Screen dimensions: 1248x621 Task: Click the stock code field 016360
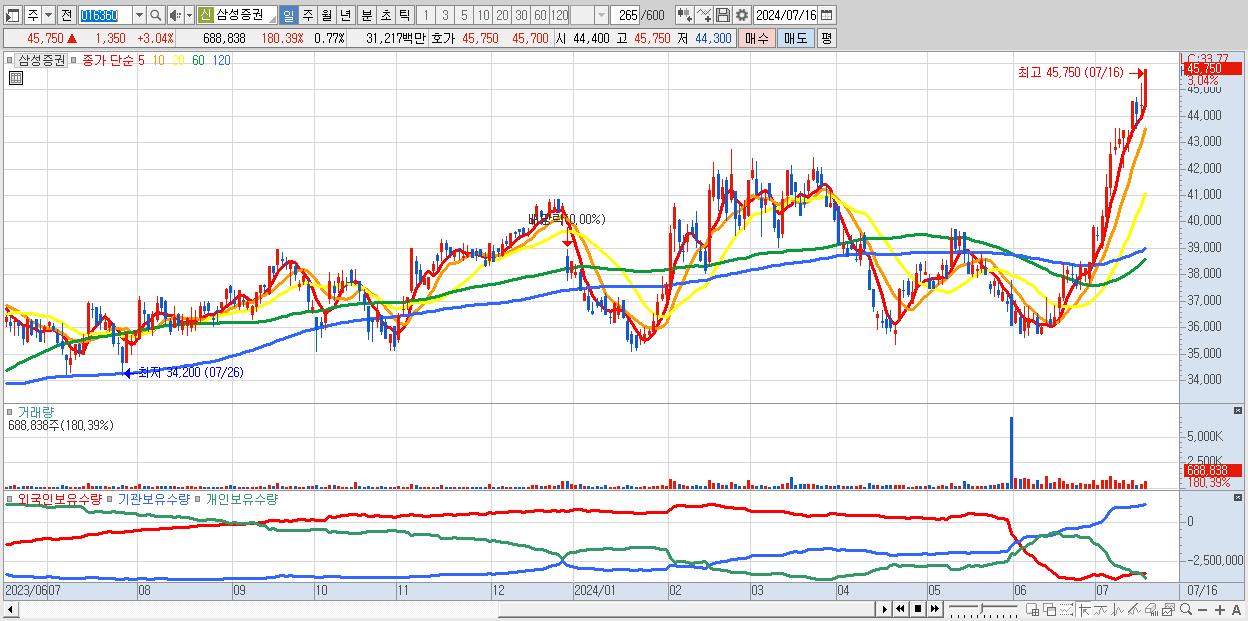pyautogui.click(x=104, y=15)
